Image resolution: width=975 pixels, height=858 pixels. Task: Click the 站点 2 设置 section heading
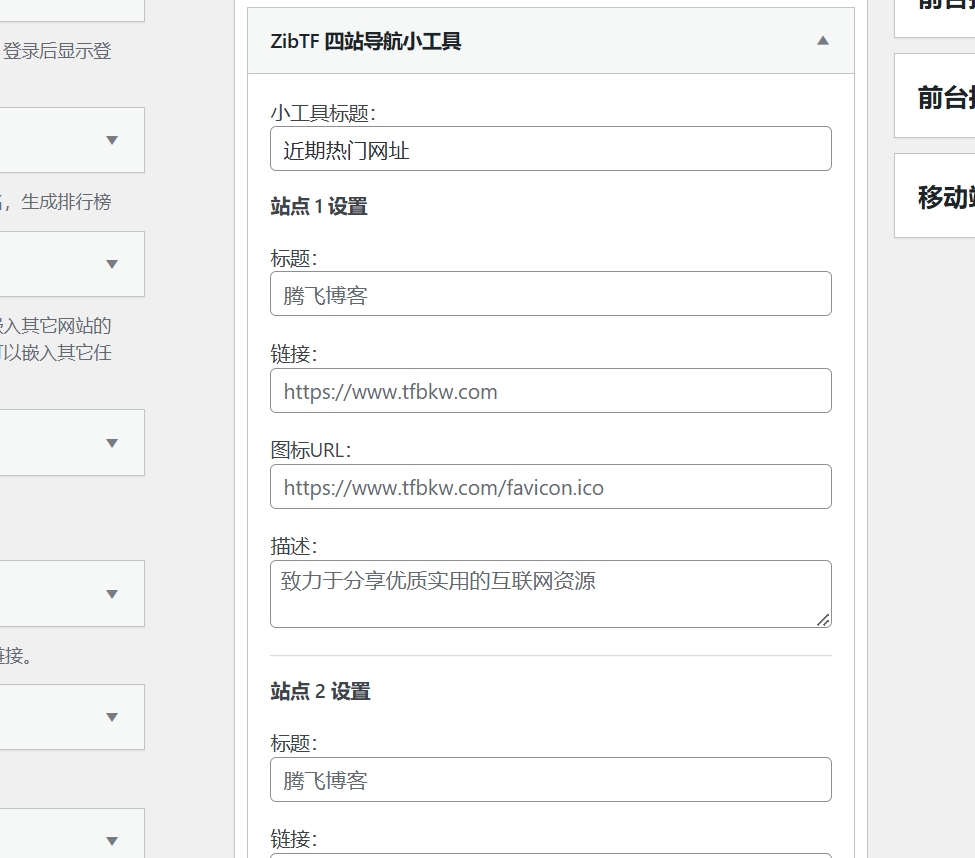point(320,692)
